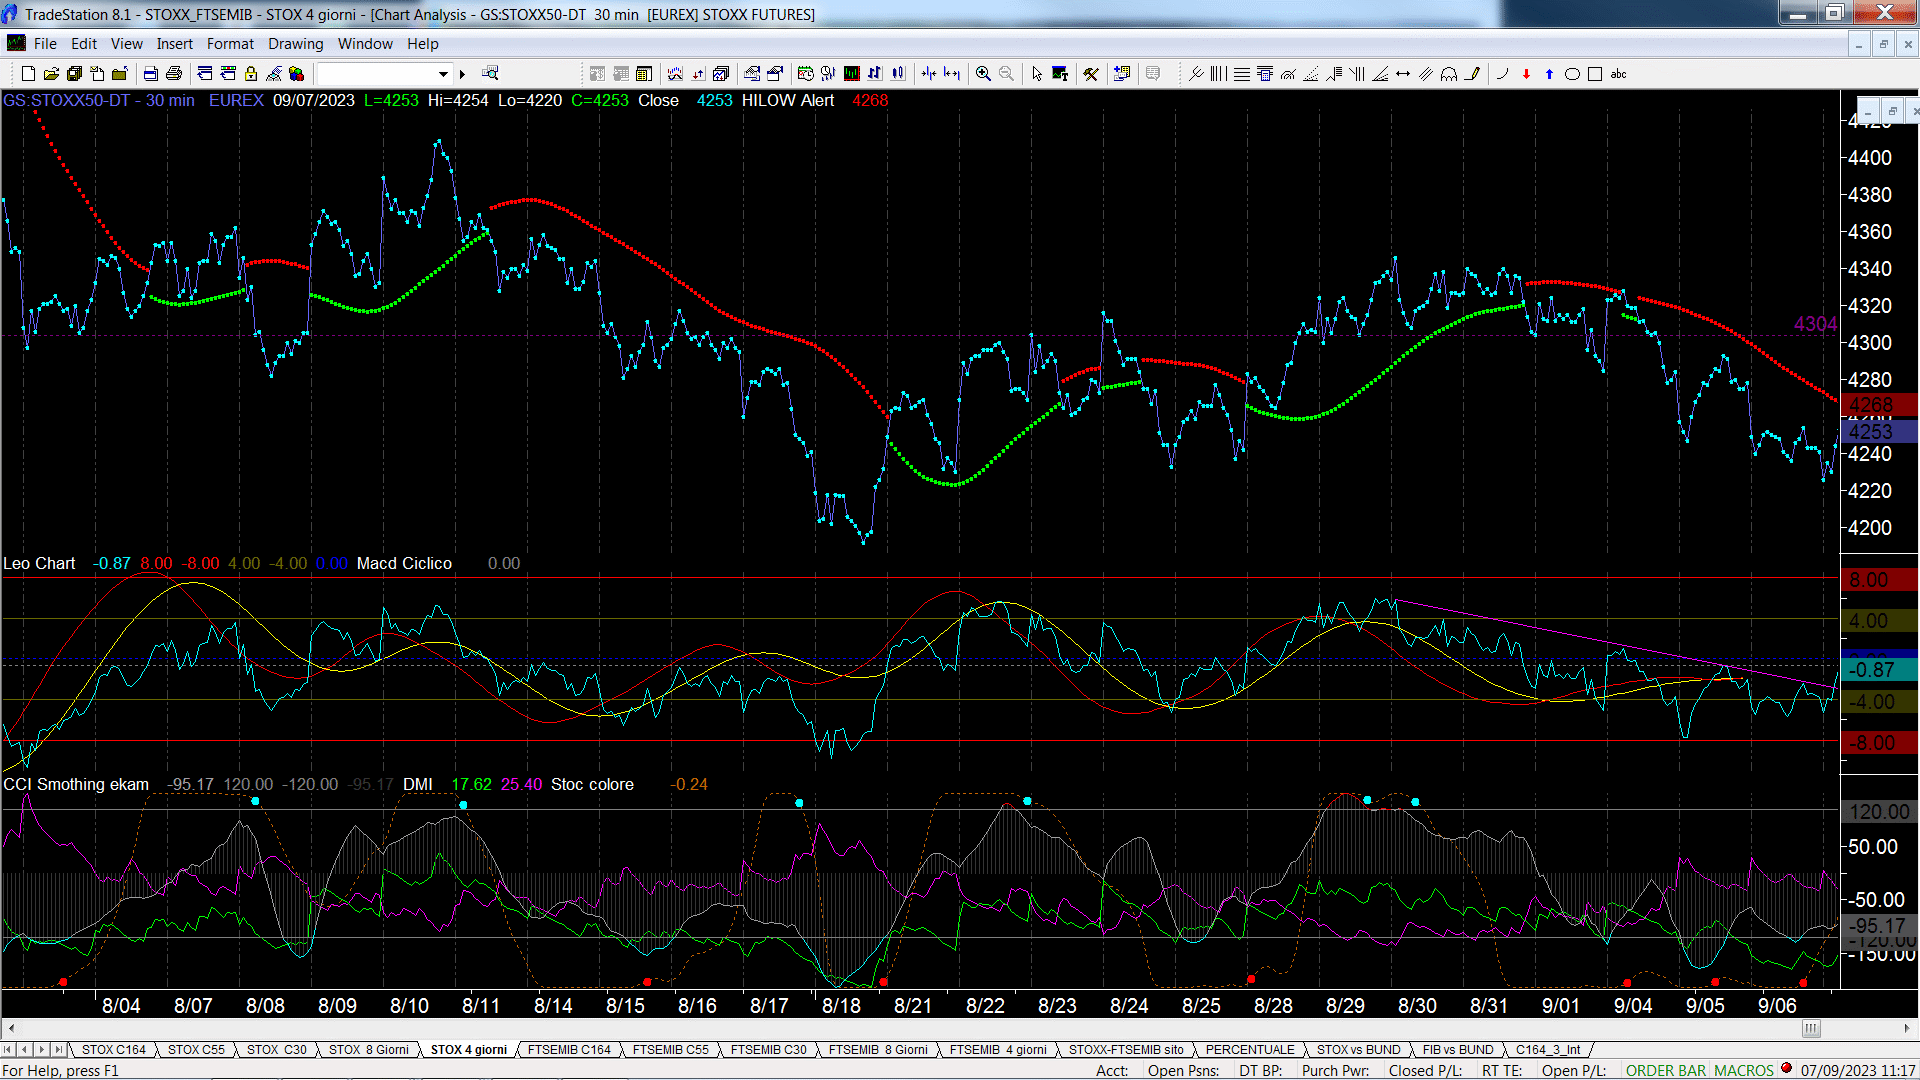Open the Drawing menu
The image size is (1920, 1080).
(x=296, y=44)
